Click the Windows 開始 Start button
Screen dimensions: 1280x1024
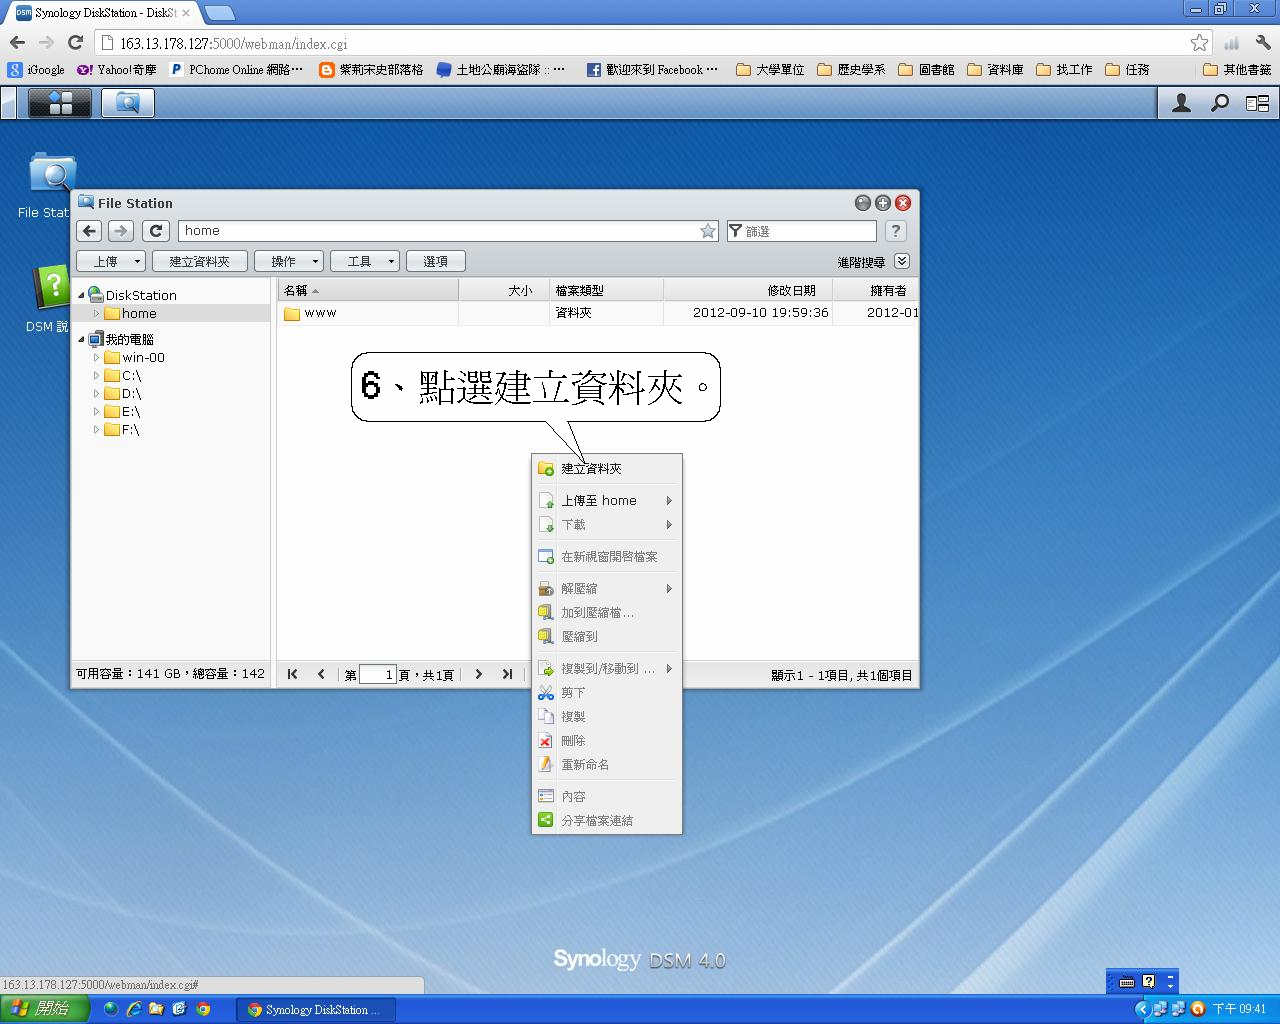coord(46,1009)
